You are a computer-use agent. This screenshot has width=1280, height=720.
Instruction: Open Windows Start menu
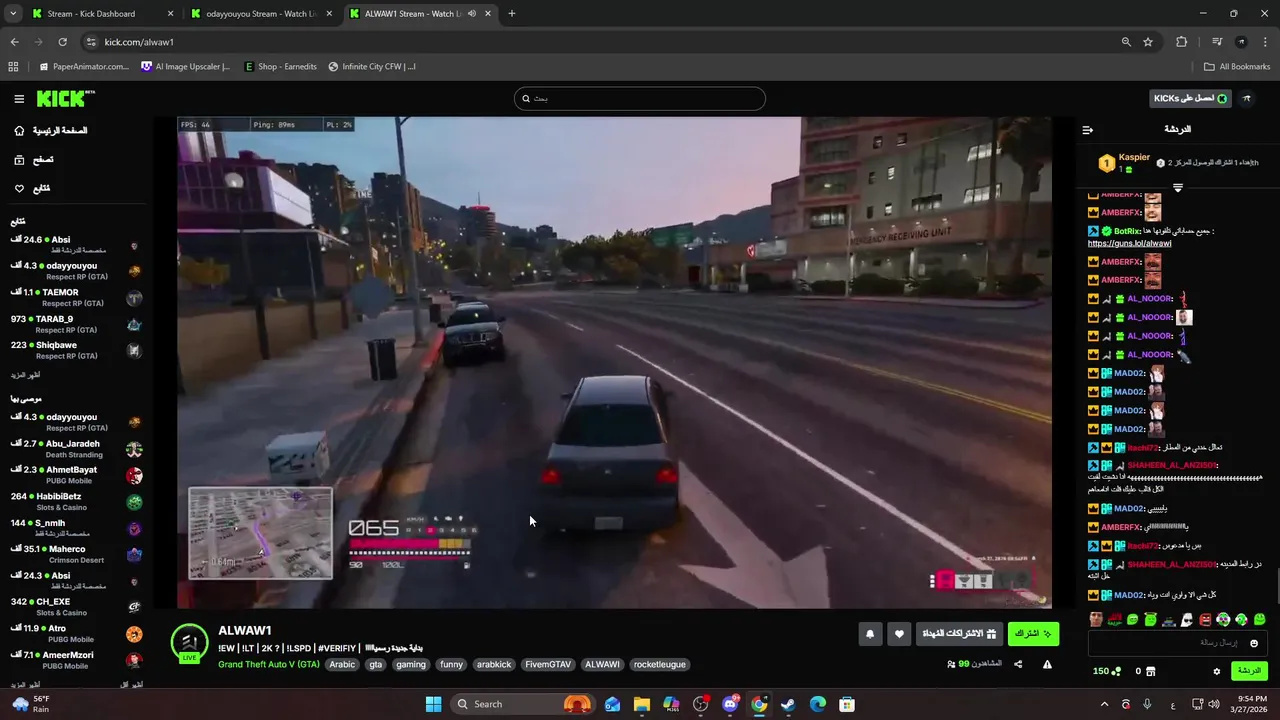coord(433,704)
